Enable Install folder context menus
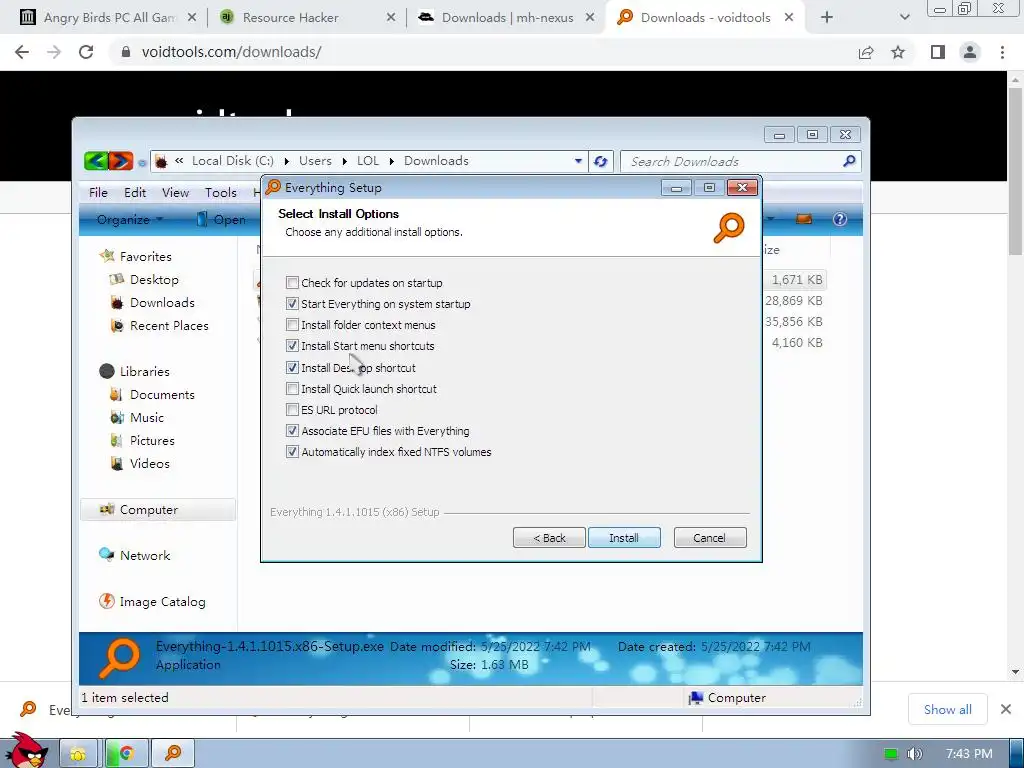1024x768 pixels. pyautogui.click(x=293, y=325)
